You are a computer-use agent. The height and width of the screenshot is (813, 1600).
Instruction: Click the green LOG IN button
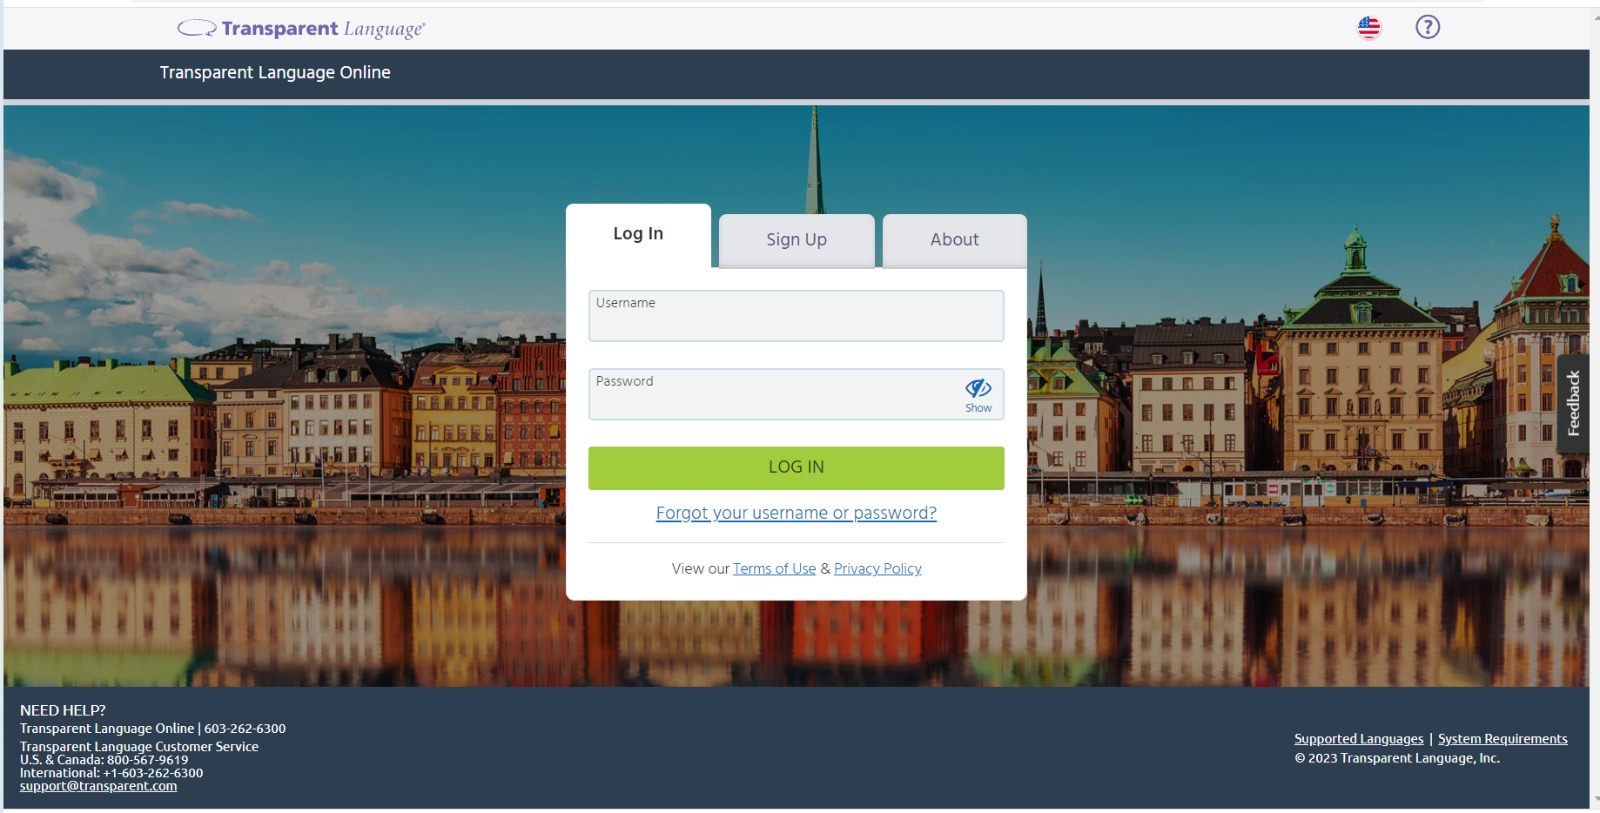click(796, 468)
